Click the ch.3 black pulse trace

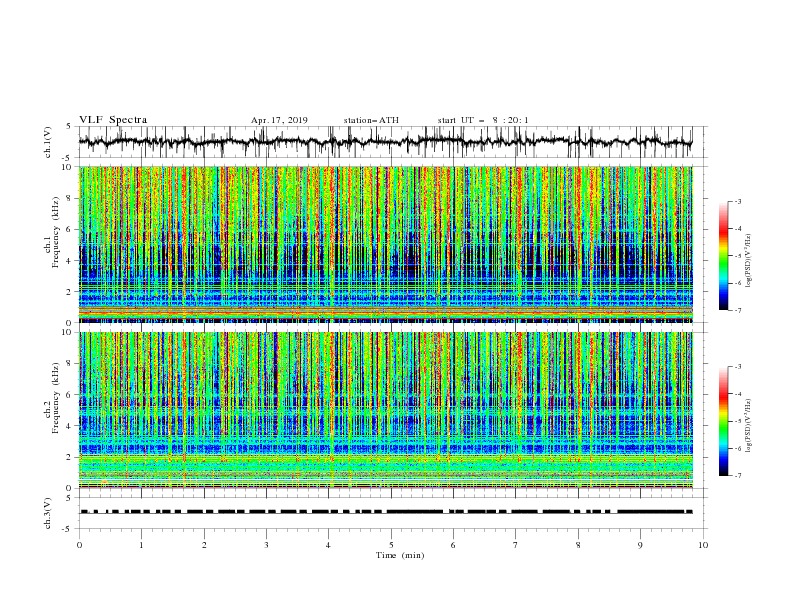[x=386, y=512]
